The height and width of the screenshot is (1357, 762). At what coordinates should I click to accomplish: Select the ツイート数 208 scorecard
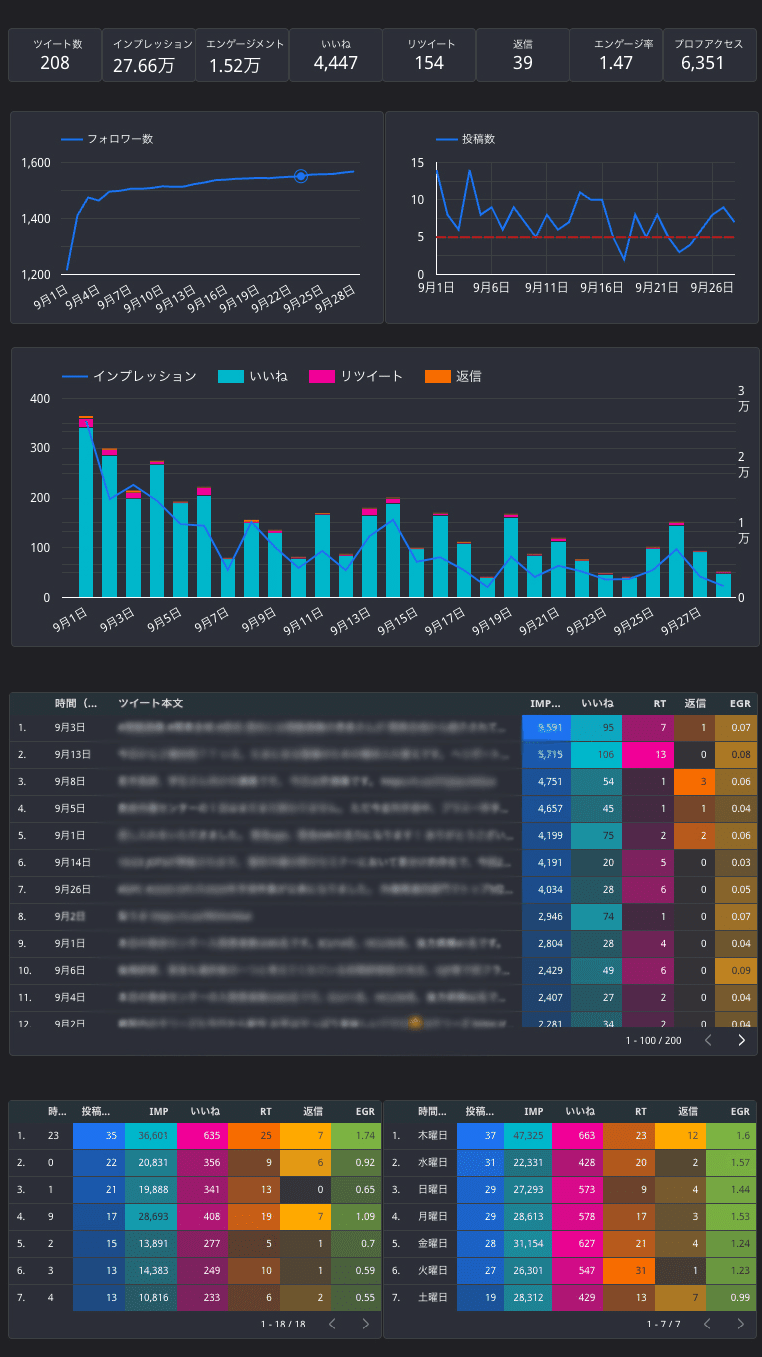click(x=55, y=55)
